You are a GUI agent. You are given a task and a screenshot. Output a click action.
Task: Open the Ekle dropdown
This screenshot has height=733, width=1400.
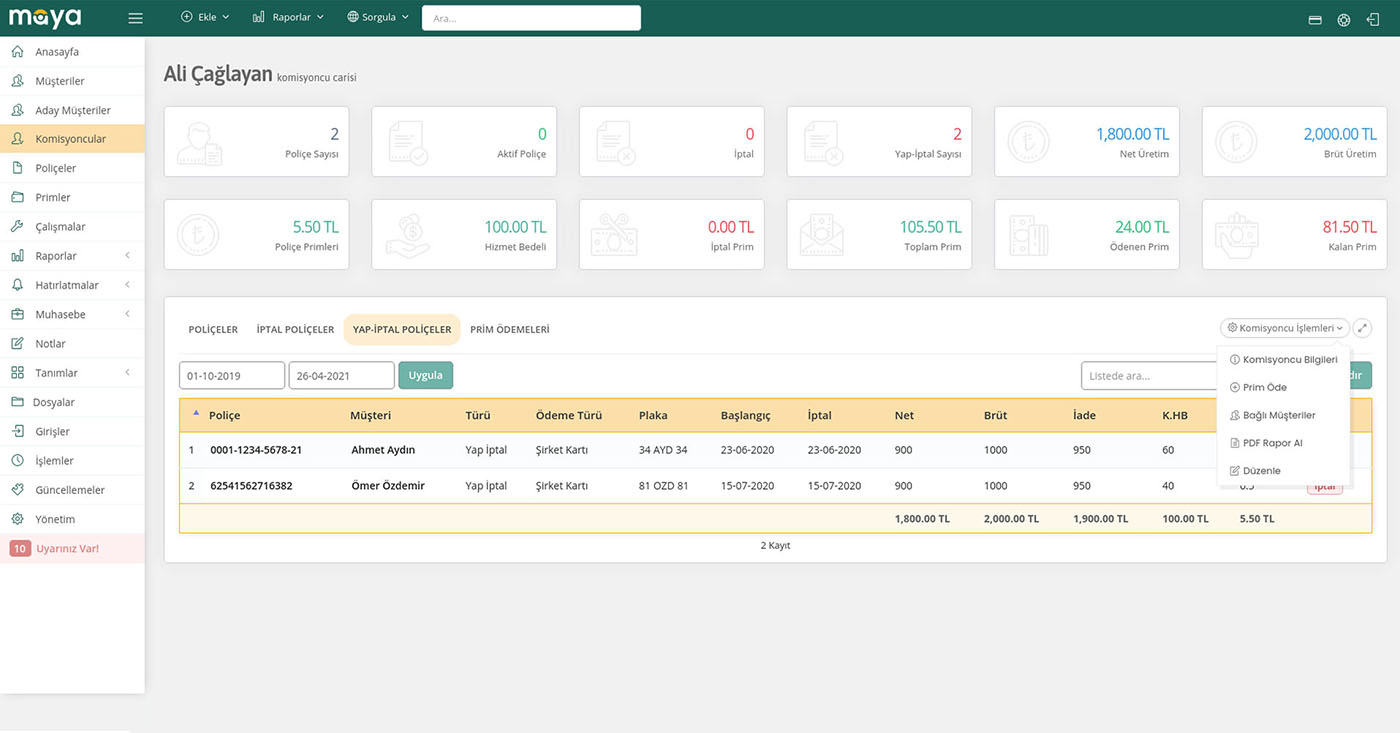(x=205, y=17)
